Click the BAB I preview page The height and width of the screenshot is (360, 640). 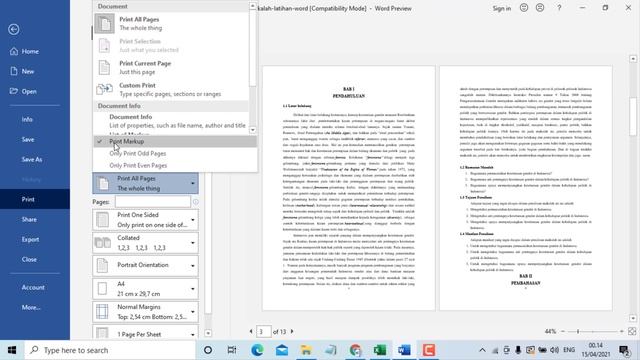point(349,188)
